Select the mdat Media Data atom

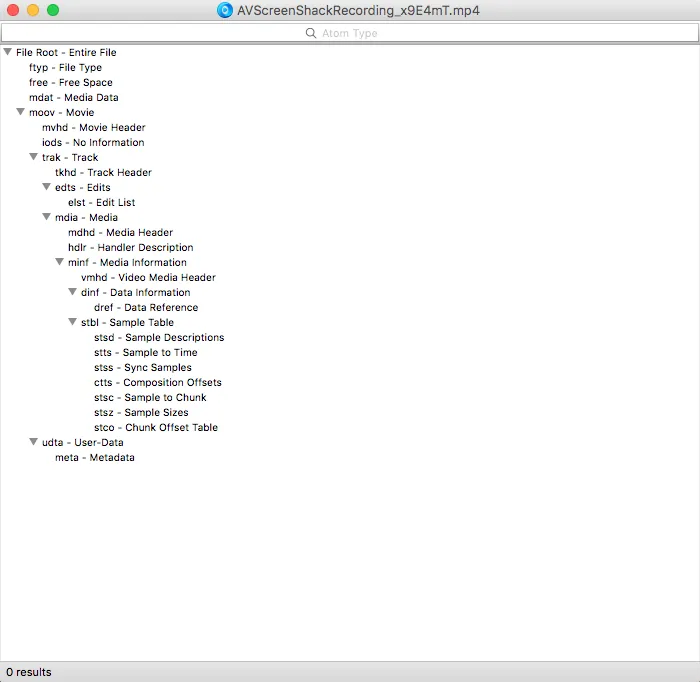click(73, 97)
